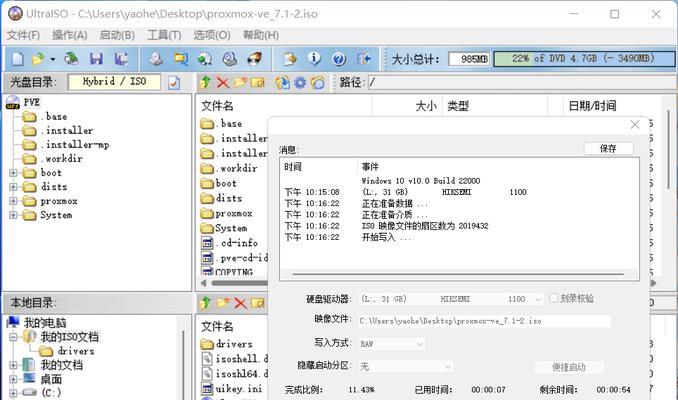
Task: Click the 映像文件 path field
Action: (485, 321)
